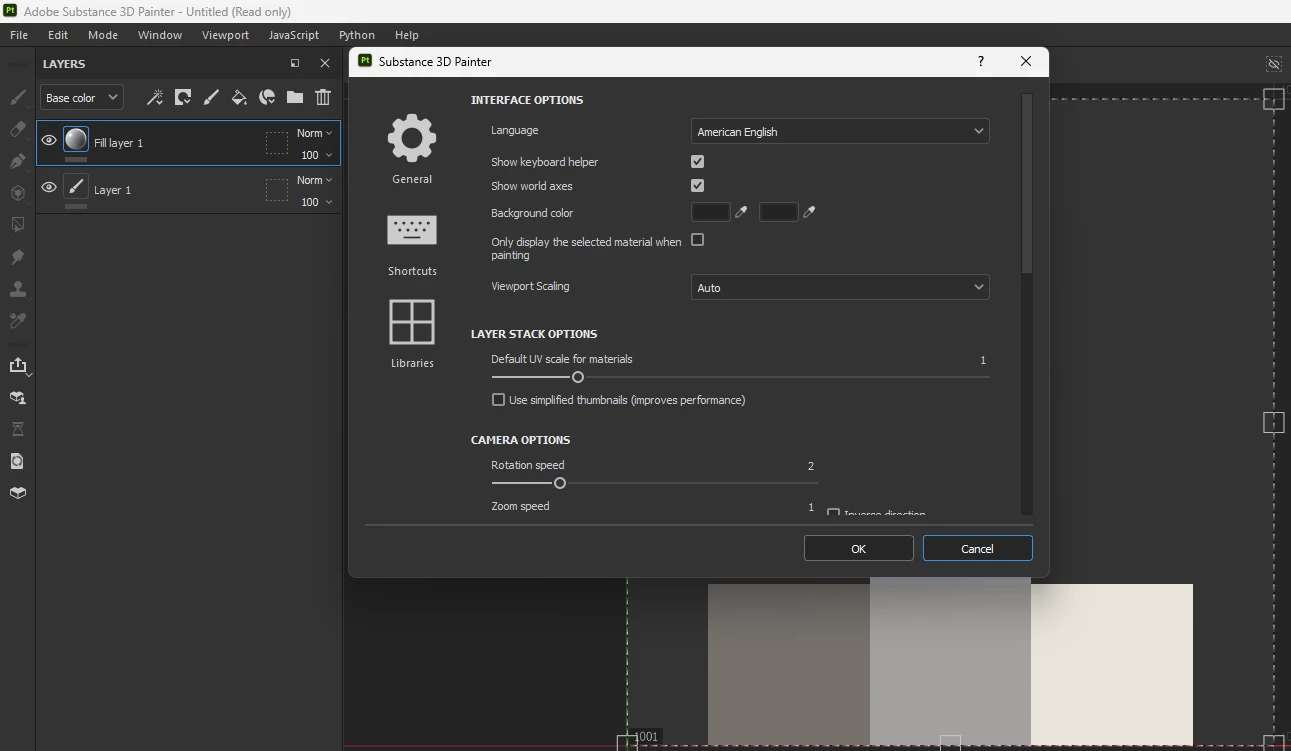Image resolution: width=1291 pixels, height=751 pixels.
Task: Open the Libraries settings category
Action: coord(412,334)
